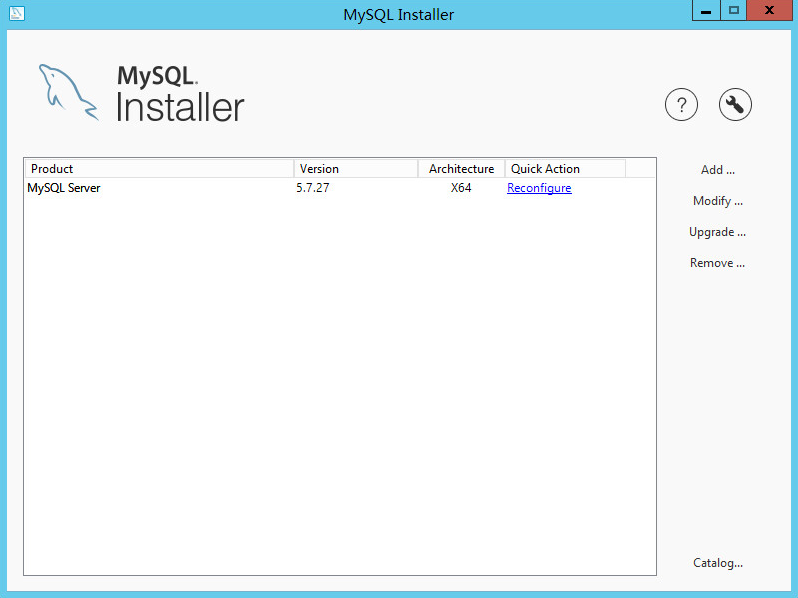Click the MySQL dolphin logo

(68, 92)
